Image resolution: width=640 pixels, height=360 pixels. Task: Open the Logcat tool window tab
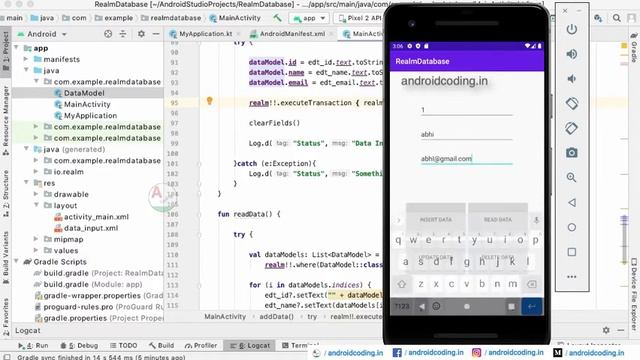250,345
